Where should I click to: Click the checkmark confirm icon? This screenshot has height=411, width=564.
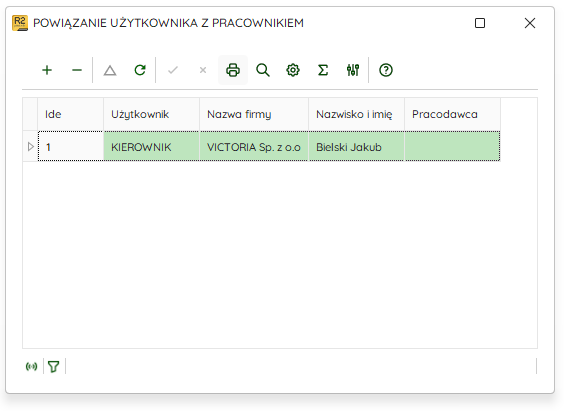click(173, 70)
